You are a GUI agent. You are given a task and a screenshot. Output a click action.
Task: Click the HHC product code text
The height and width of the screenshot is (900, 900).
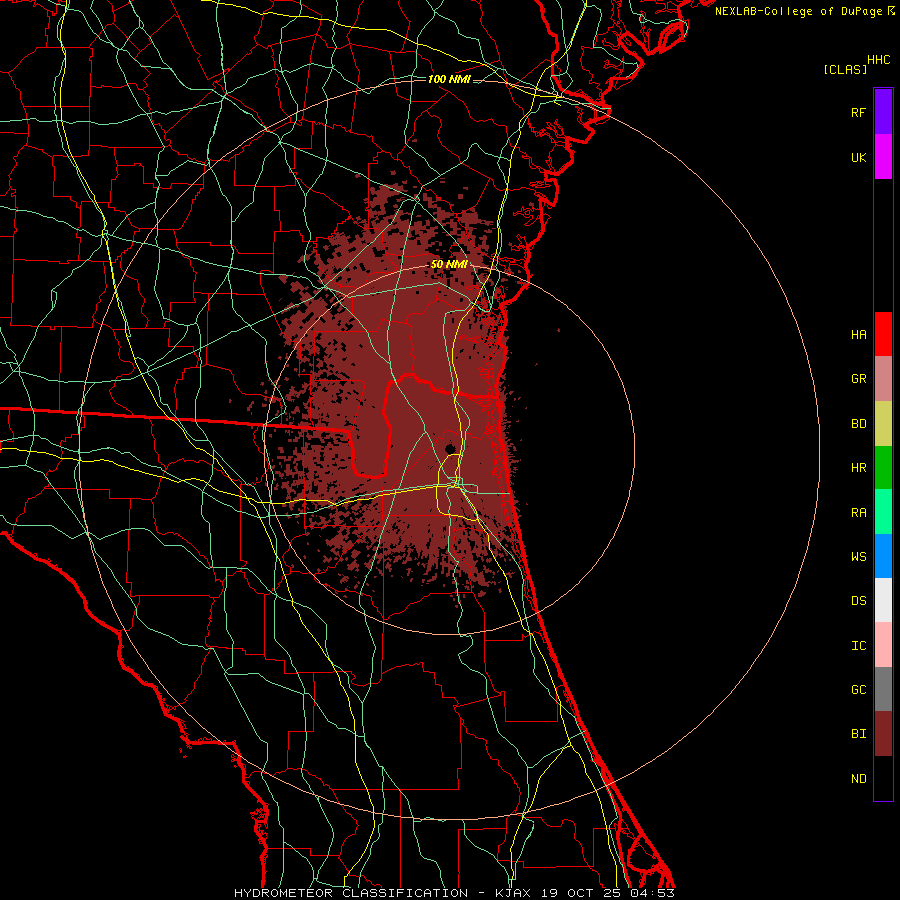[879, 60]
